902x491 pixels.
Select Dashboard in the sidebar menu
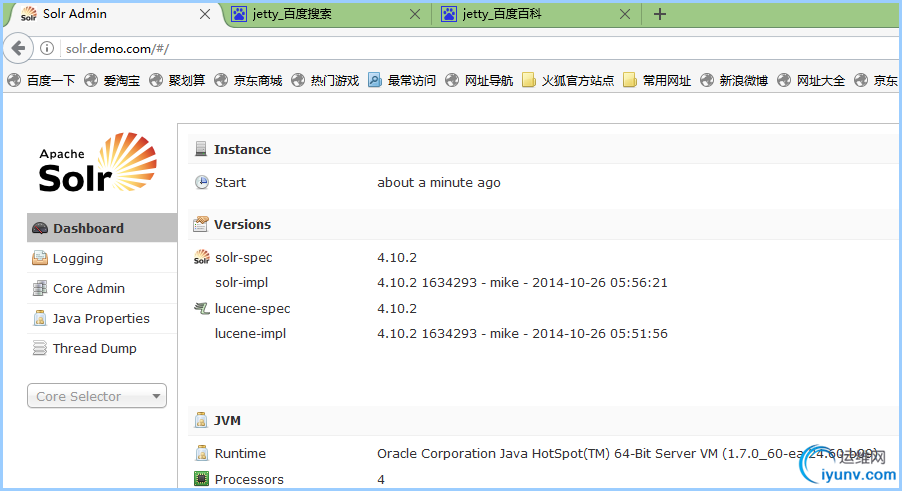(x=102, y=228)
